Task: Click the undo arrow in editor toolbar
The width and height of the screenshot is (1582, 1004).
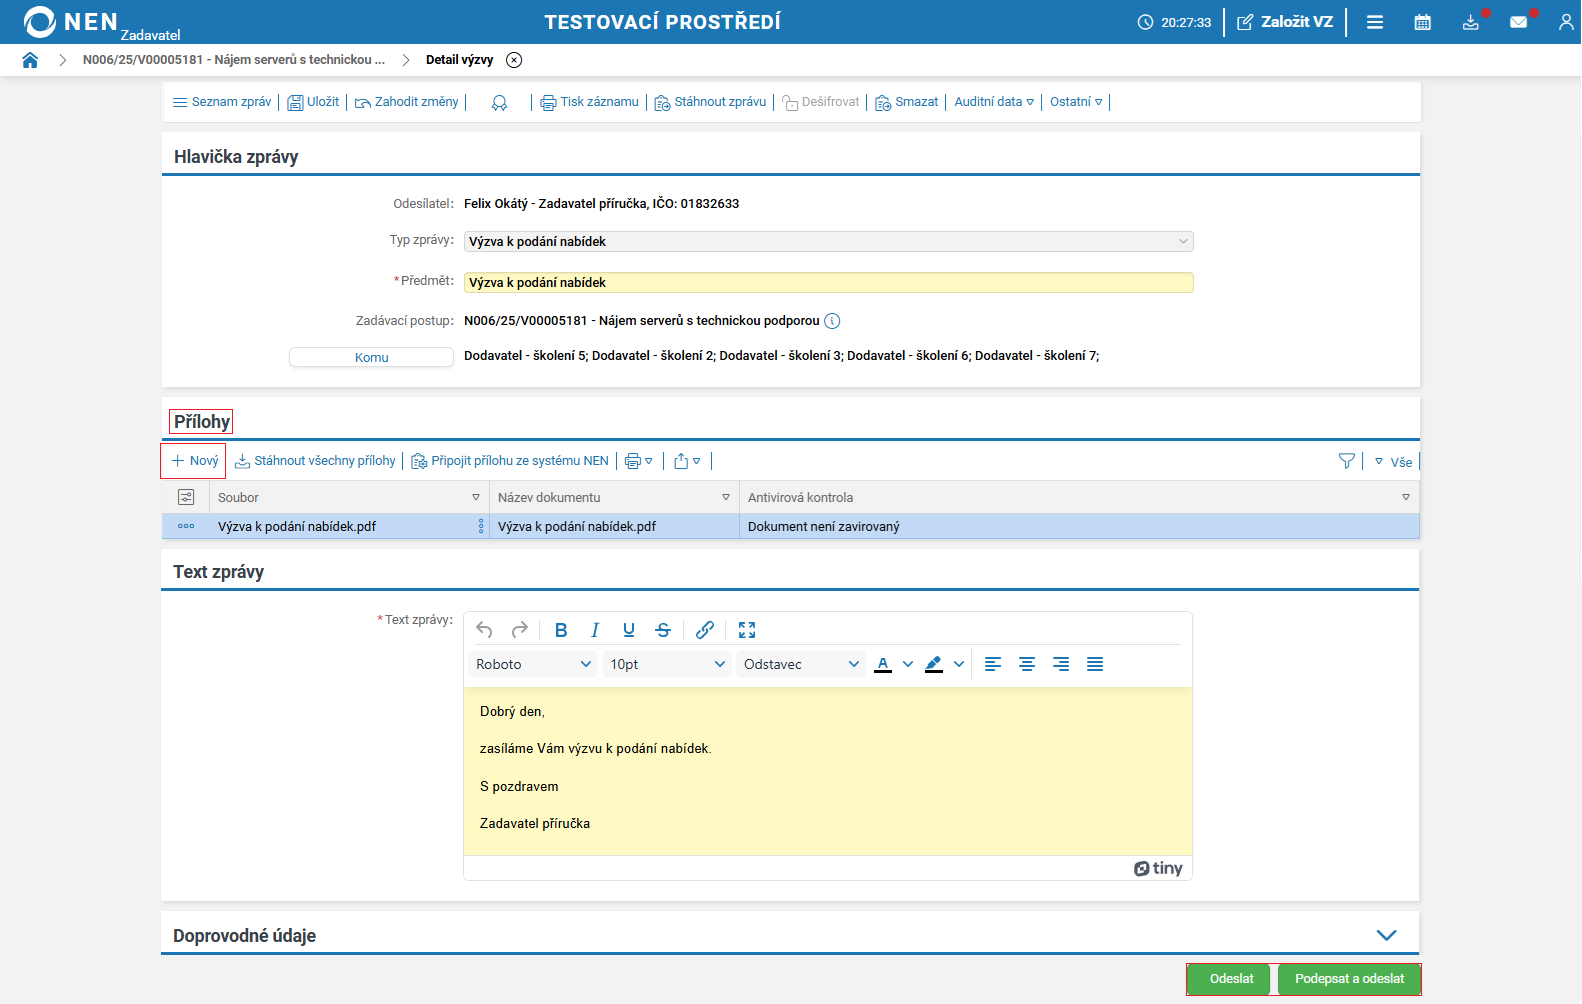Action: tap(485, 630)
